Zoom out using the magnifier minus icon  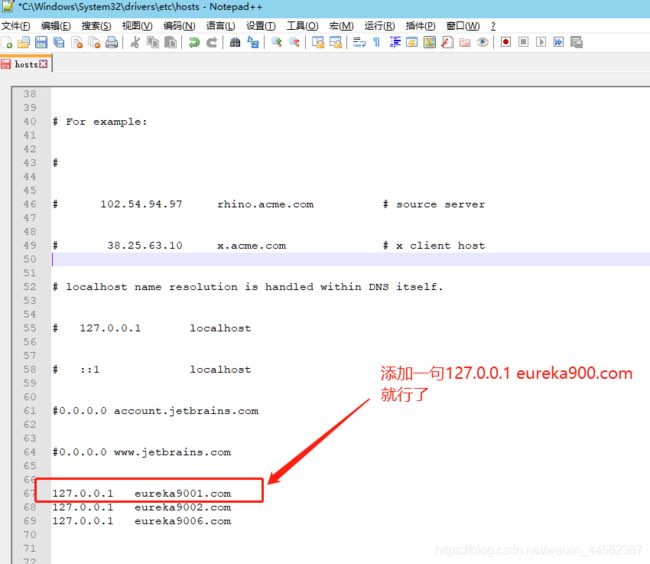[294, 42]
